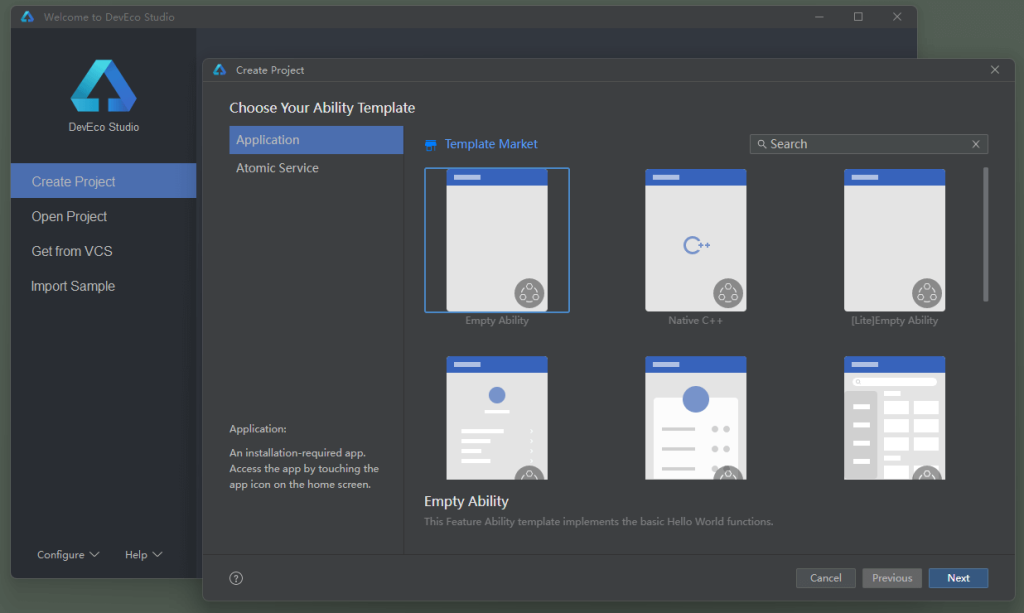Select the Native C++ template
Viewport: 1024px width, 613px height.
[696, 240]
